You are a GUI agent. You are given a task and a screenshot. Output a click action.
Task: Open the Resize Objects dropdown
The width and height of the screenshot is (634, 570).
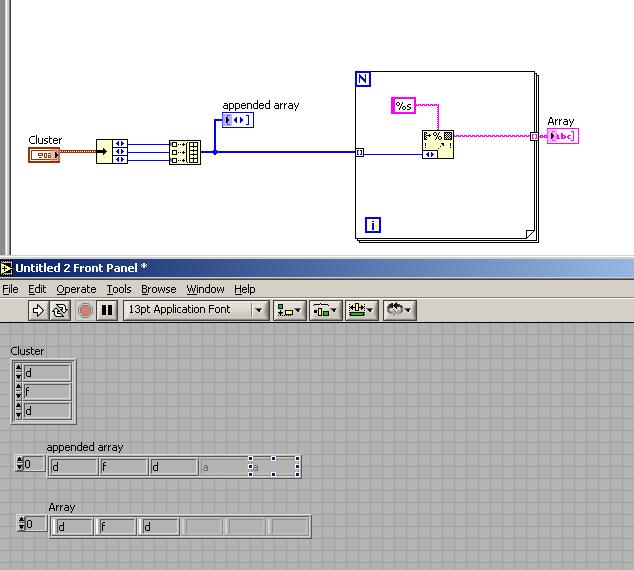(x=361, y=310)
